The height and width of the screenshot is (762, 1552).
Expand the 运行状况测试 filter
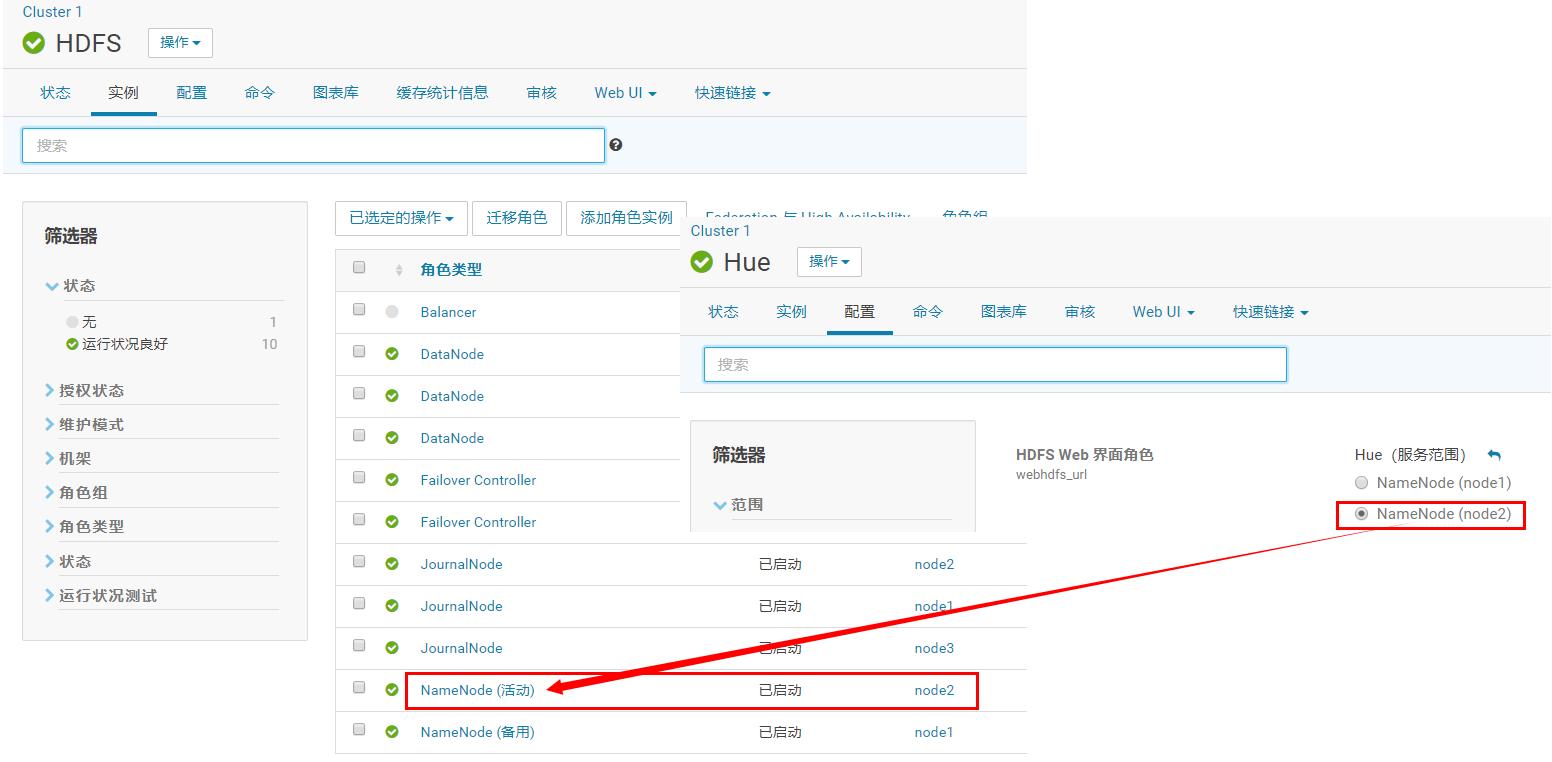coord(101,596)
